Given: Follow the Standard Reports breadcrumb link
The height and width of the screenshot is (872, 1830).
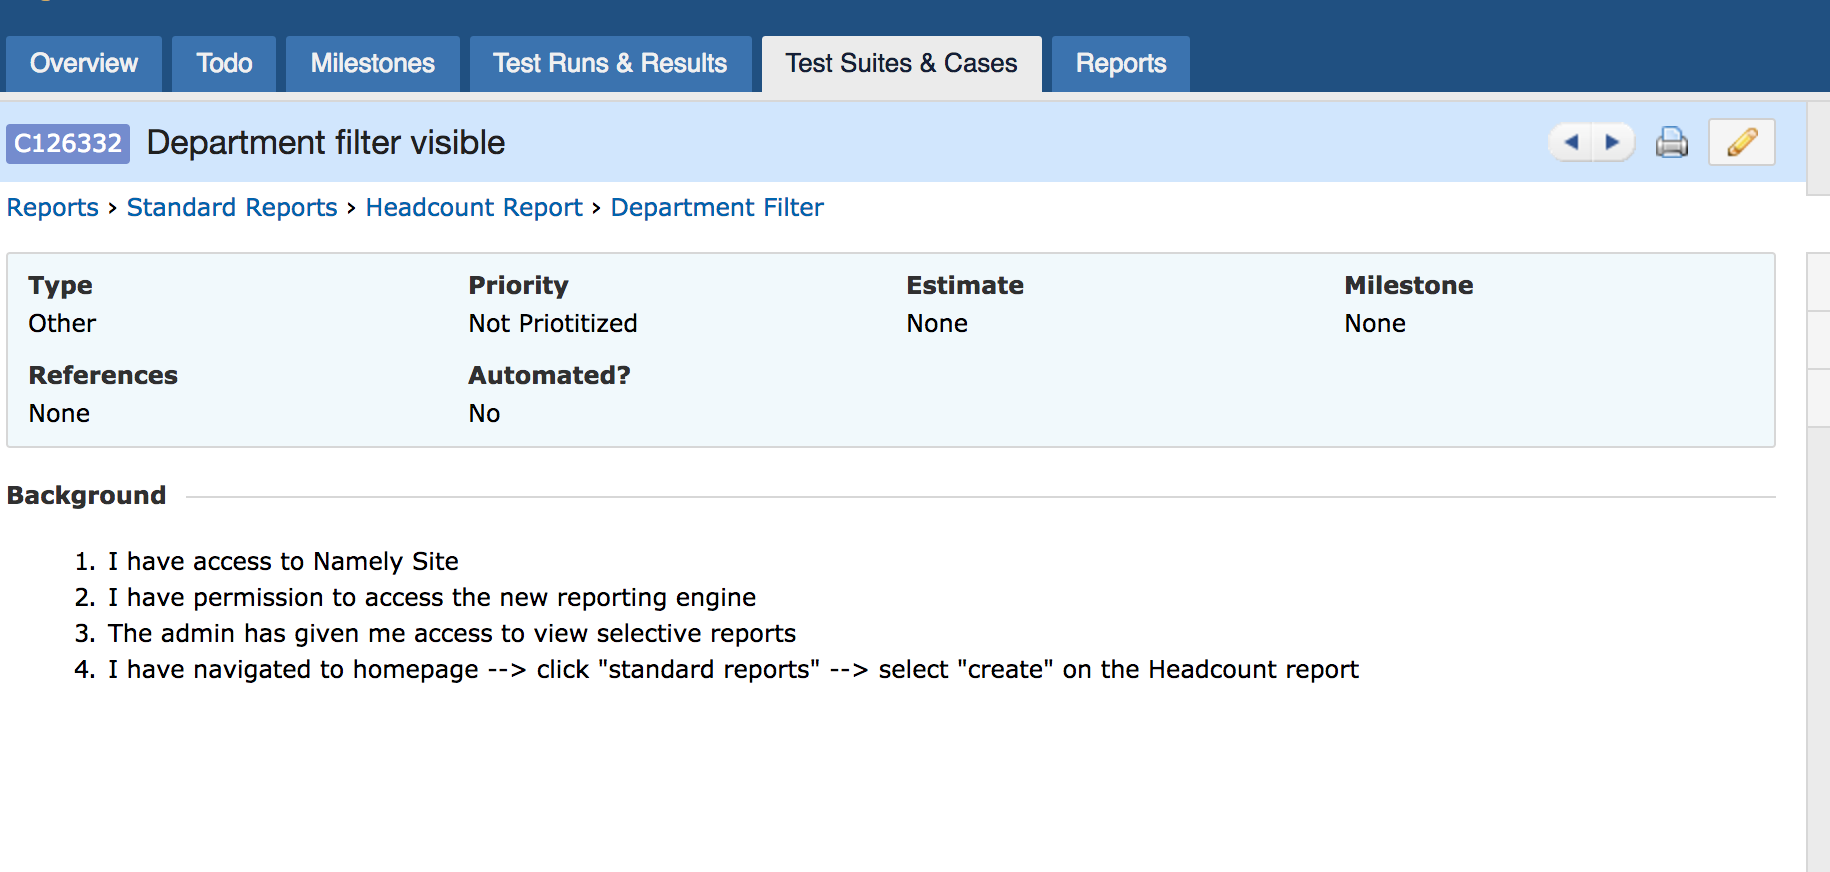Looking at the screenshot, I should [232, 207].
